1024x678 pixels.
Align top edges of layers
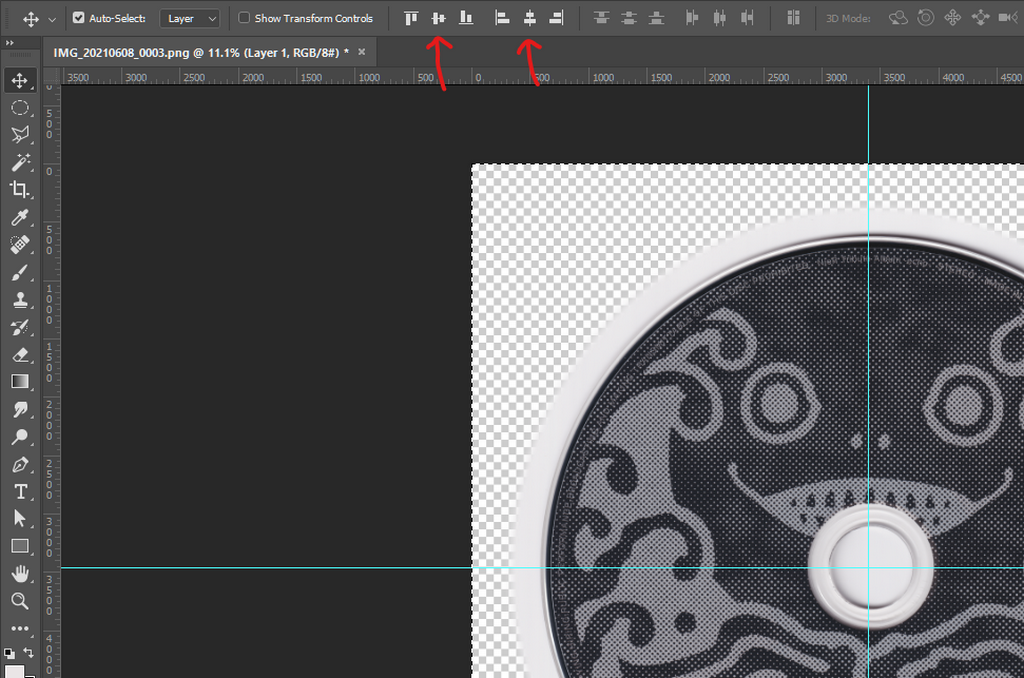point(411,18)
